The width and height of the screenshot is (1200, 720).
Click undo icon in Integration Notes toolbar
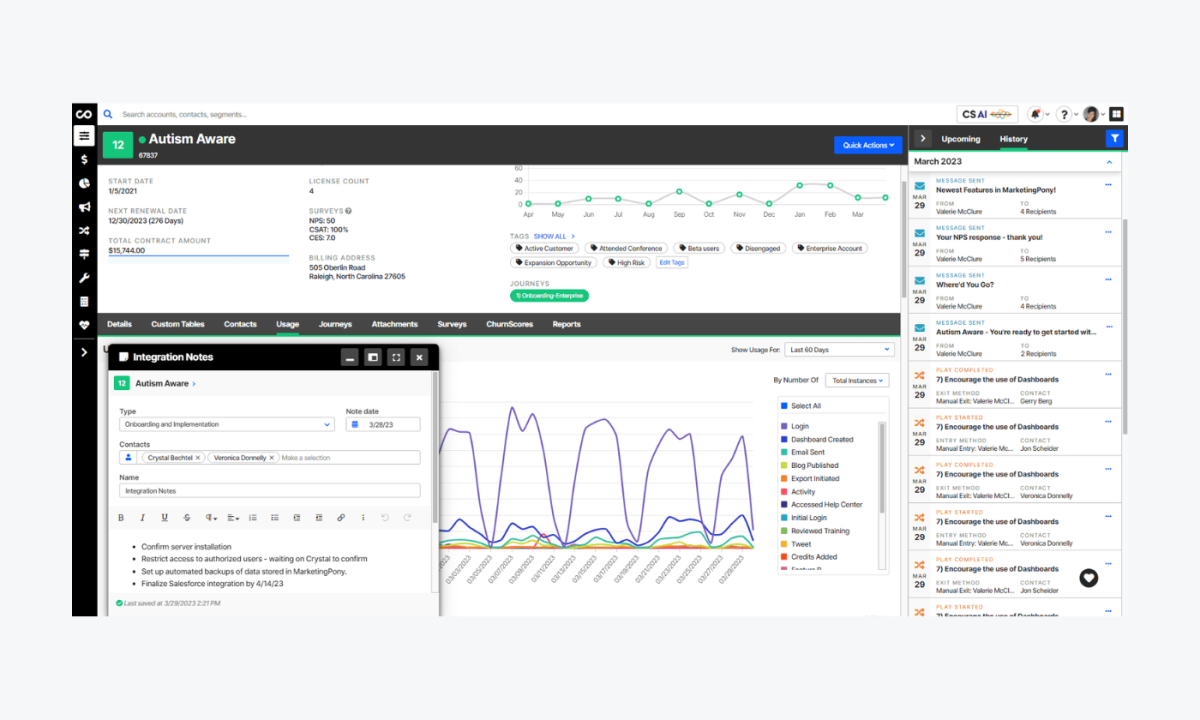coord(386,517)
